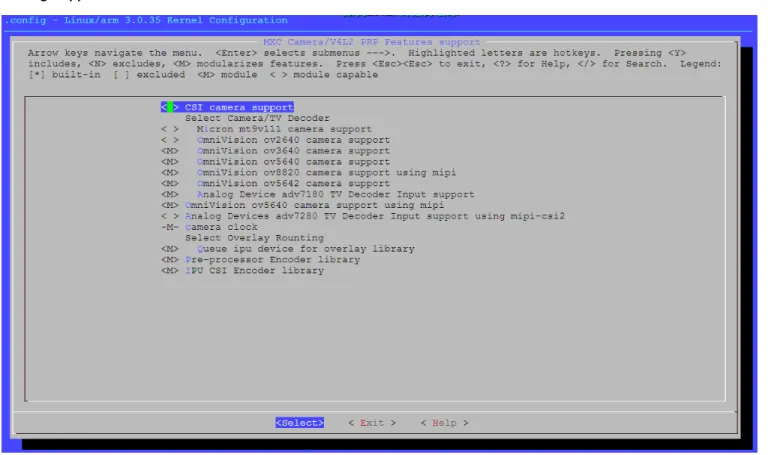Toggle OmniVision ov3640 module state marker

pyautogui.click(x=170, y=151)
